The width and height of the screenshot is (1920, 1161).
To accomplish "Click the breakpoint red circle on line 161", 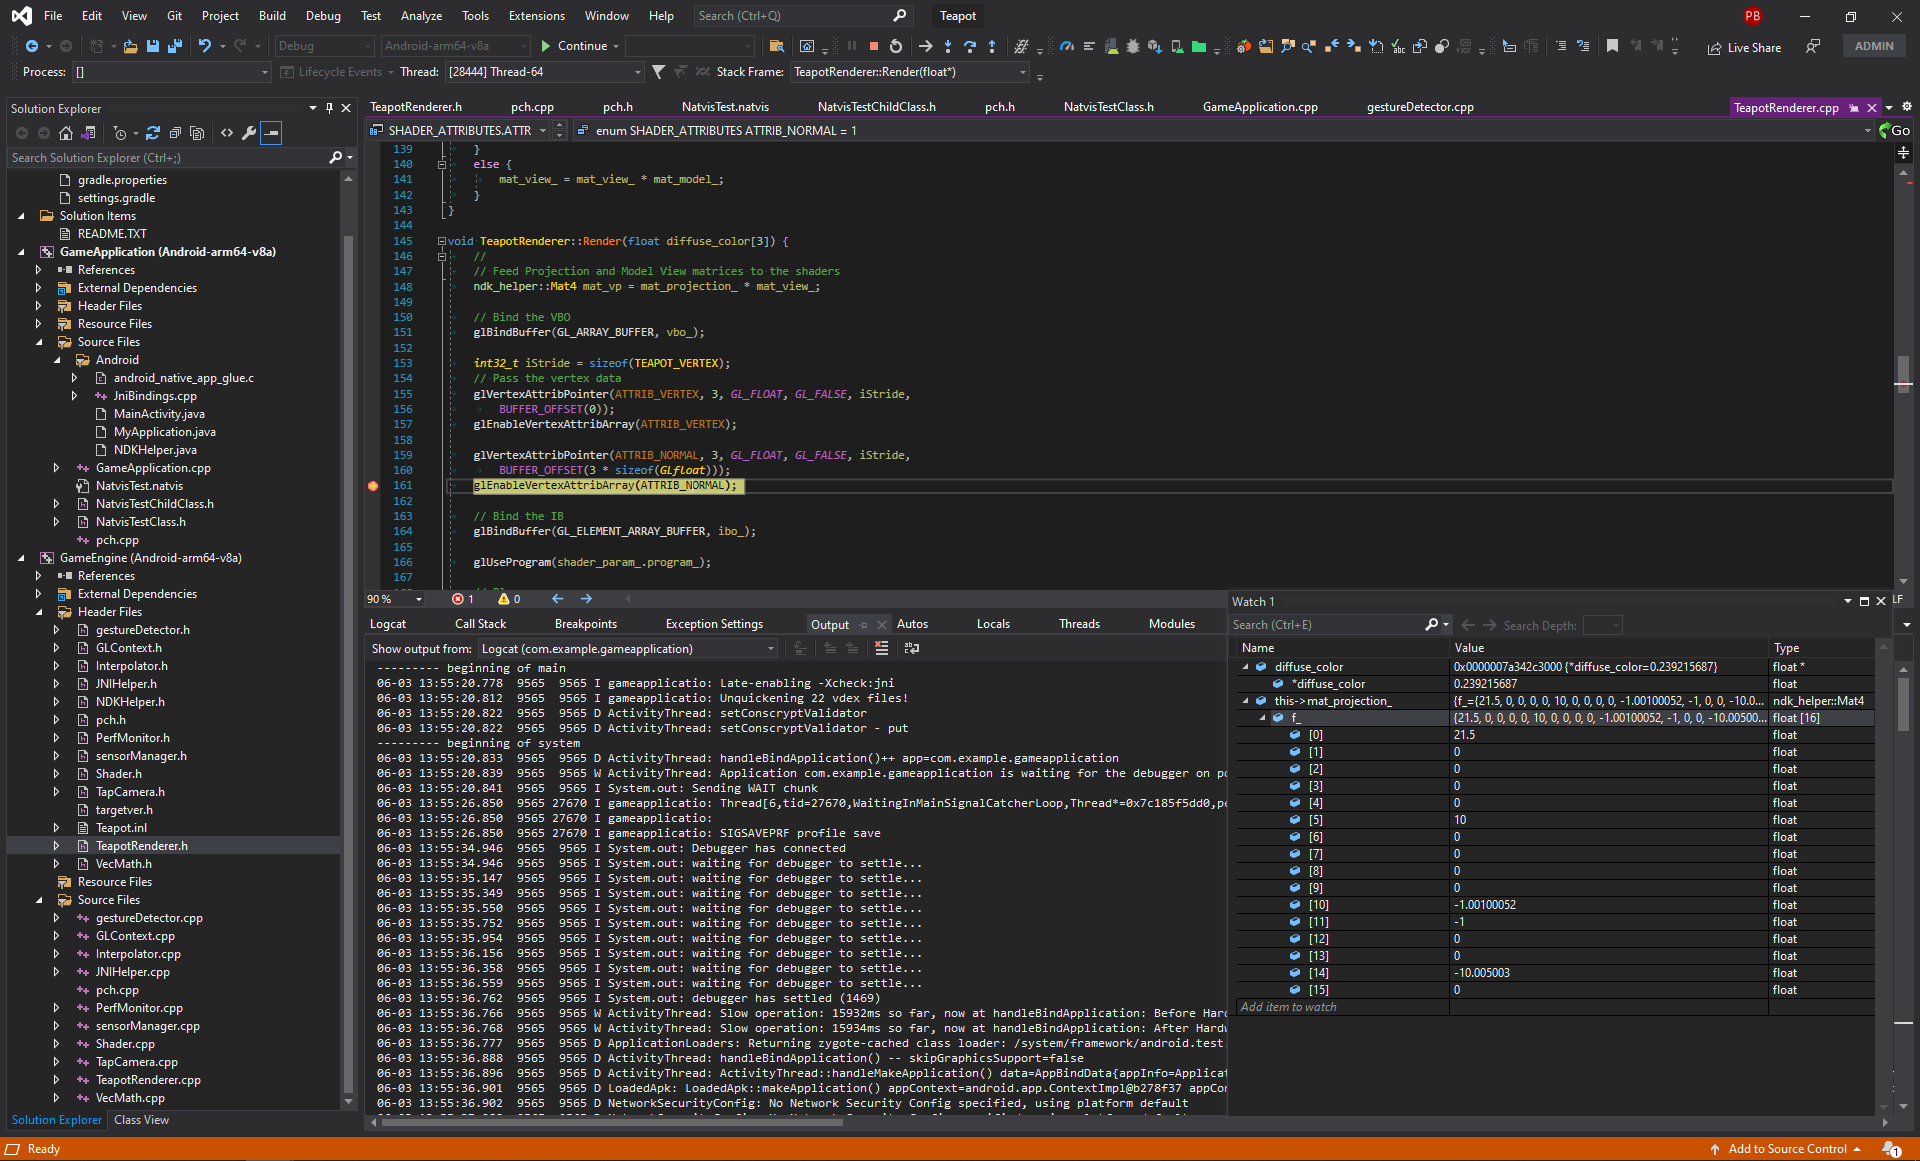I will point(370,485).
